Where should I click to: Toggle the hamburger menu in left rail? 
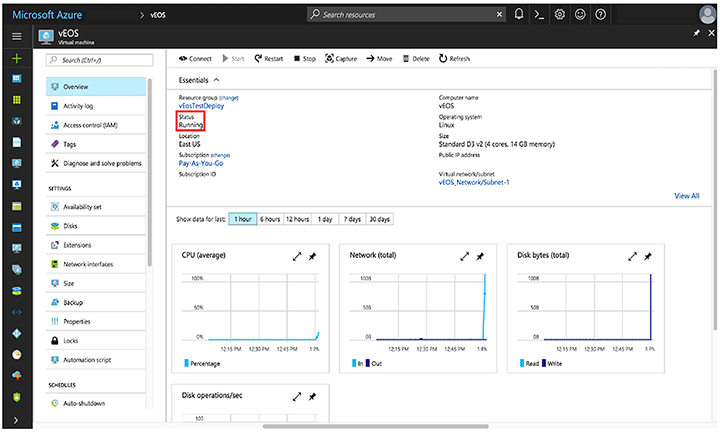[17, 36]
